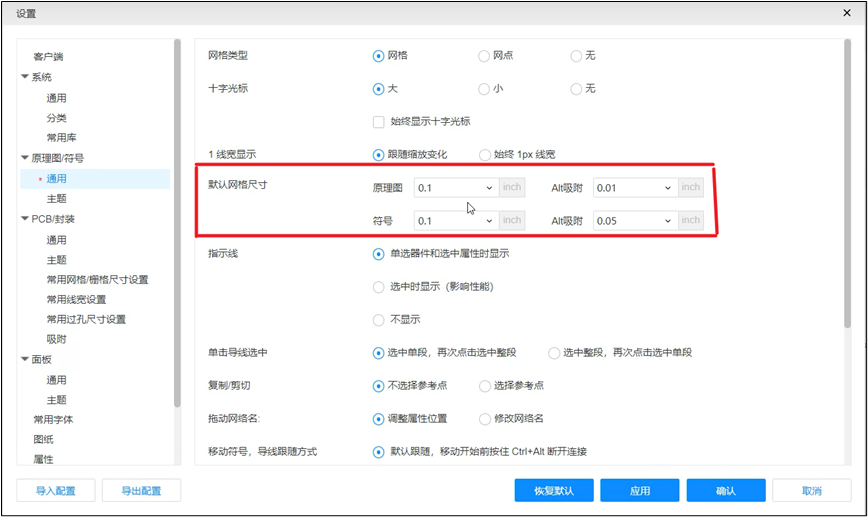The width and height of the screenshot is (868, 517).
Task: Click the settings panel vertical scrollbar
Action: [x=847, y=183]
